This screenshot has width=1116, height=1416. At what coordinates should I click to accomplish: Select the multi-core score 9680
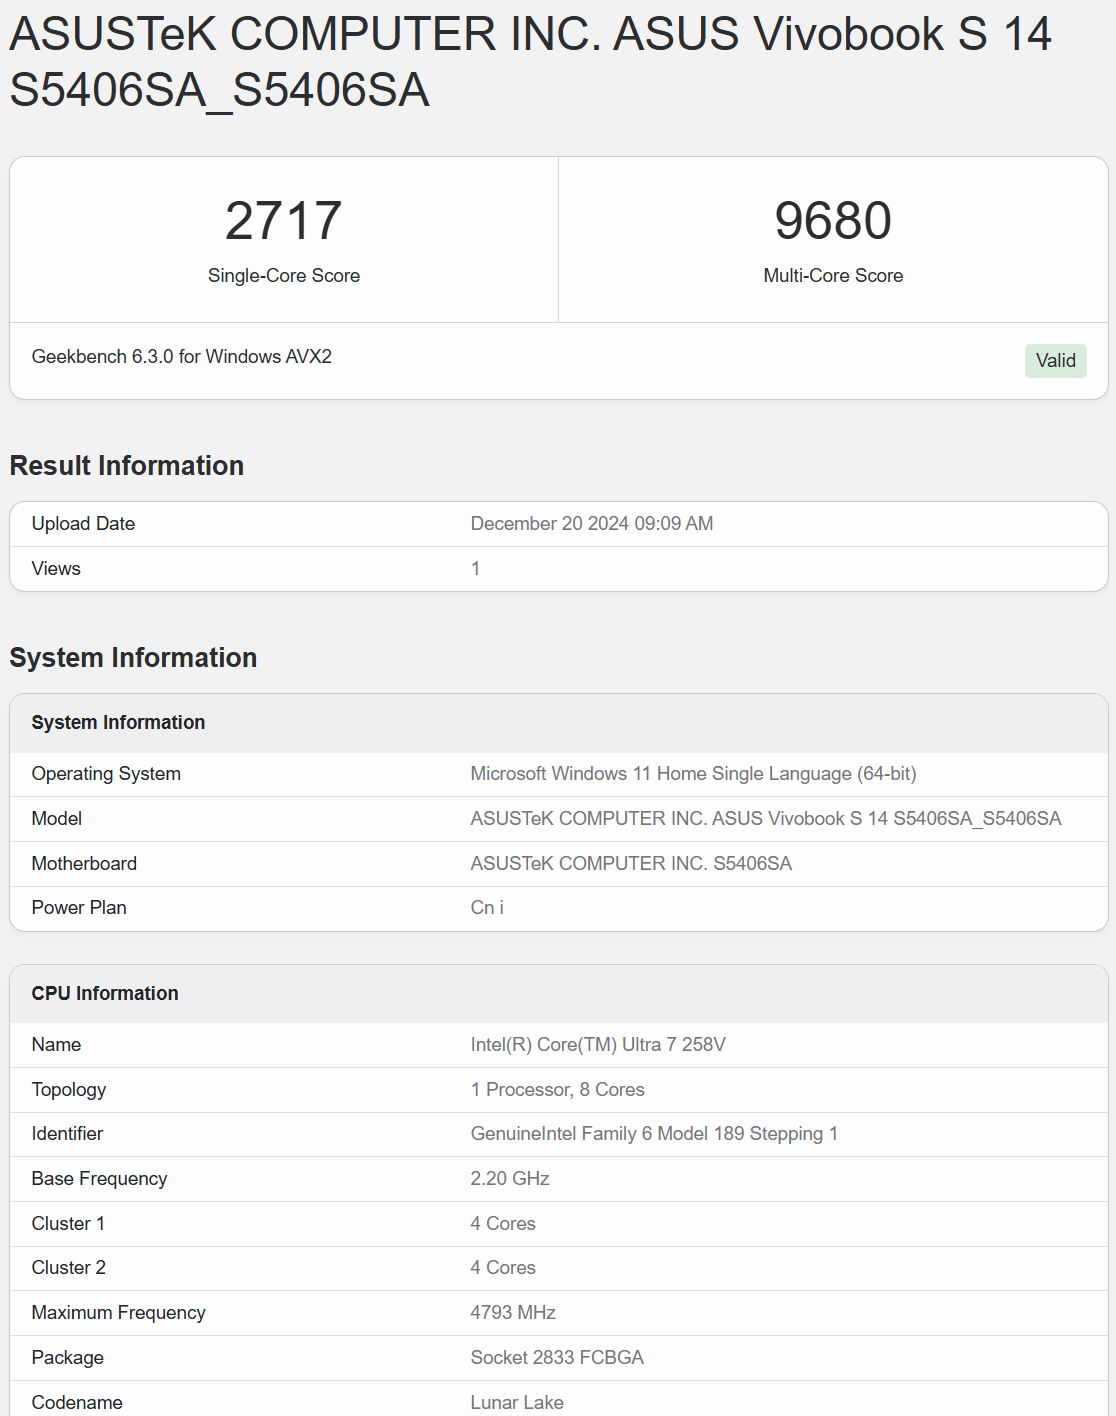[833, 221]
